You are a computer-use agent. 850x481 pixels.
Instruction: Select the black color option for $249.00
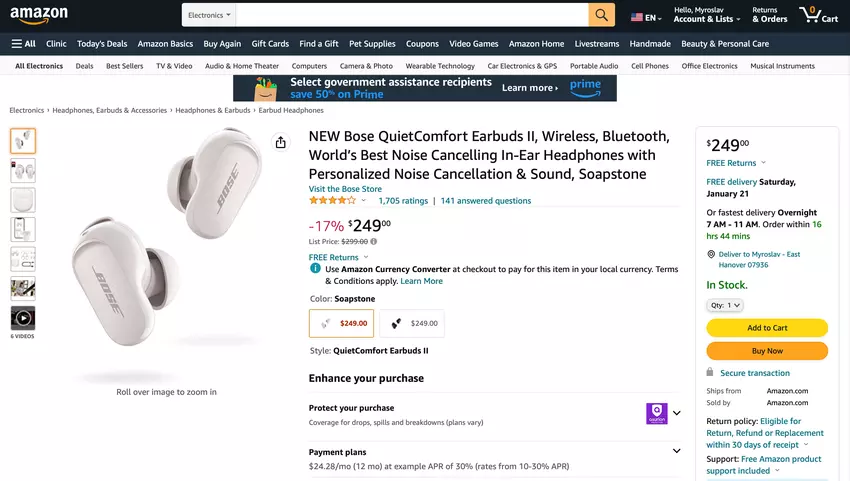pos(412,323)
